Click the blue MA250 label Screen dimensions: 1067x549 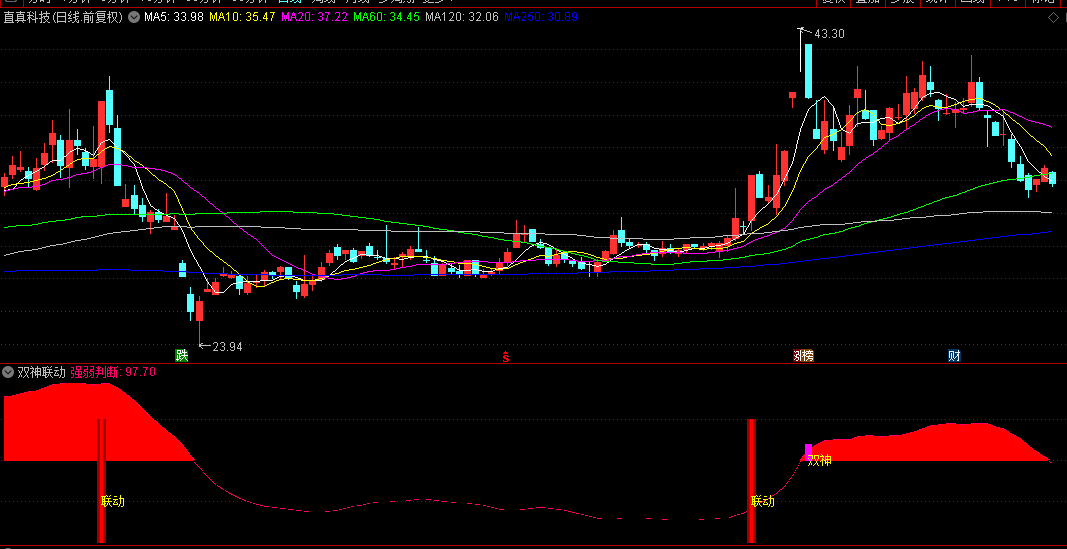click(540, 17)
